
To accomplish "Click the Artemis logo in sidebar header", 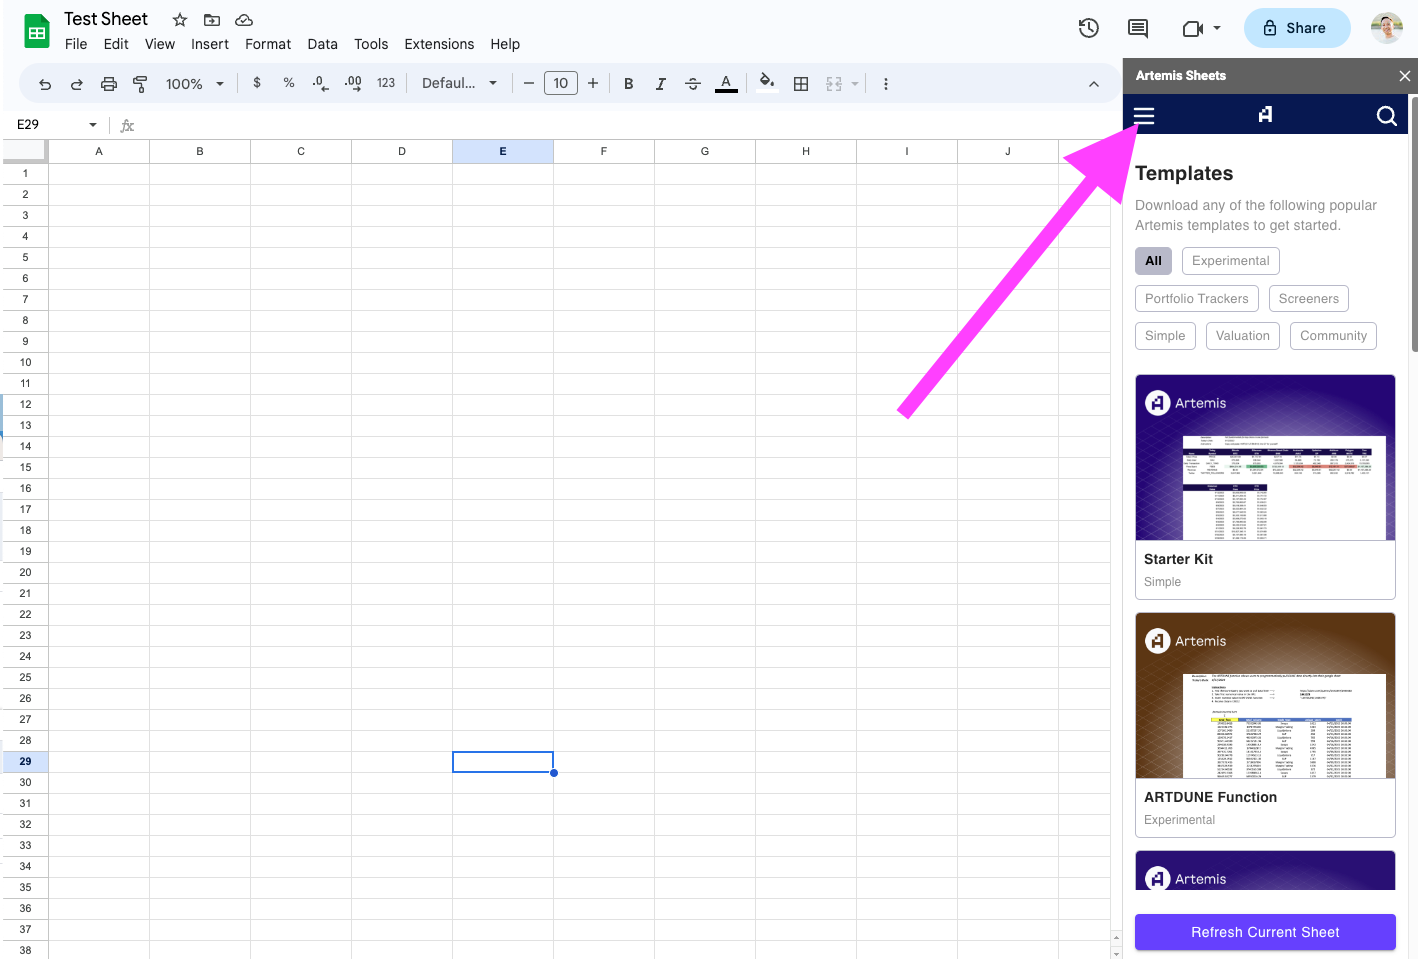I will click(1265, 115).
